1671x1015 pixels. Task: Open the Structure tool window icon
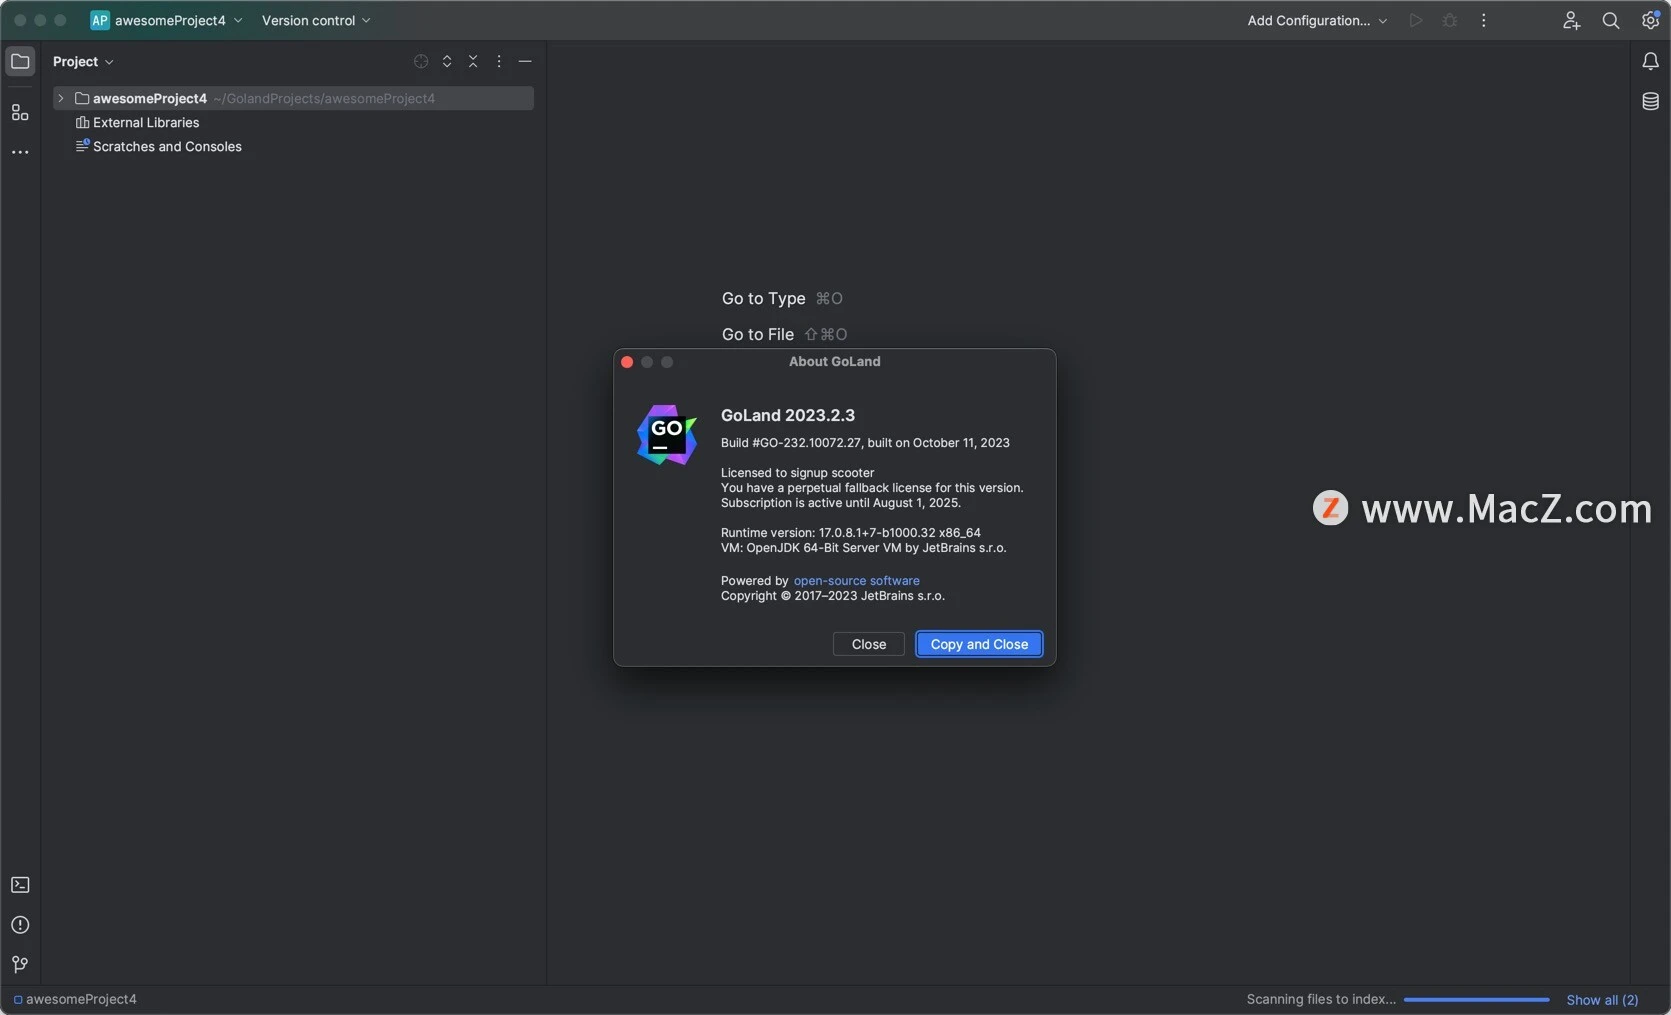click(20, 112)
